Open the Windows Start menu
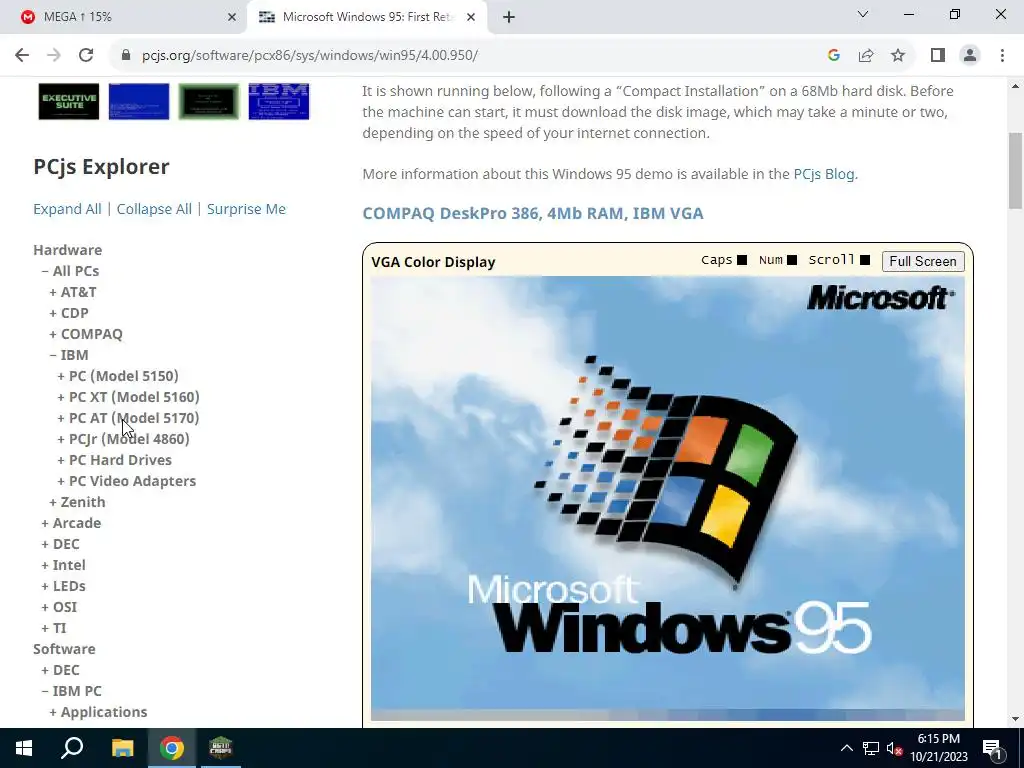The width and height of the screenshot is (1024, 768). [x=24, y=748]
